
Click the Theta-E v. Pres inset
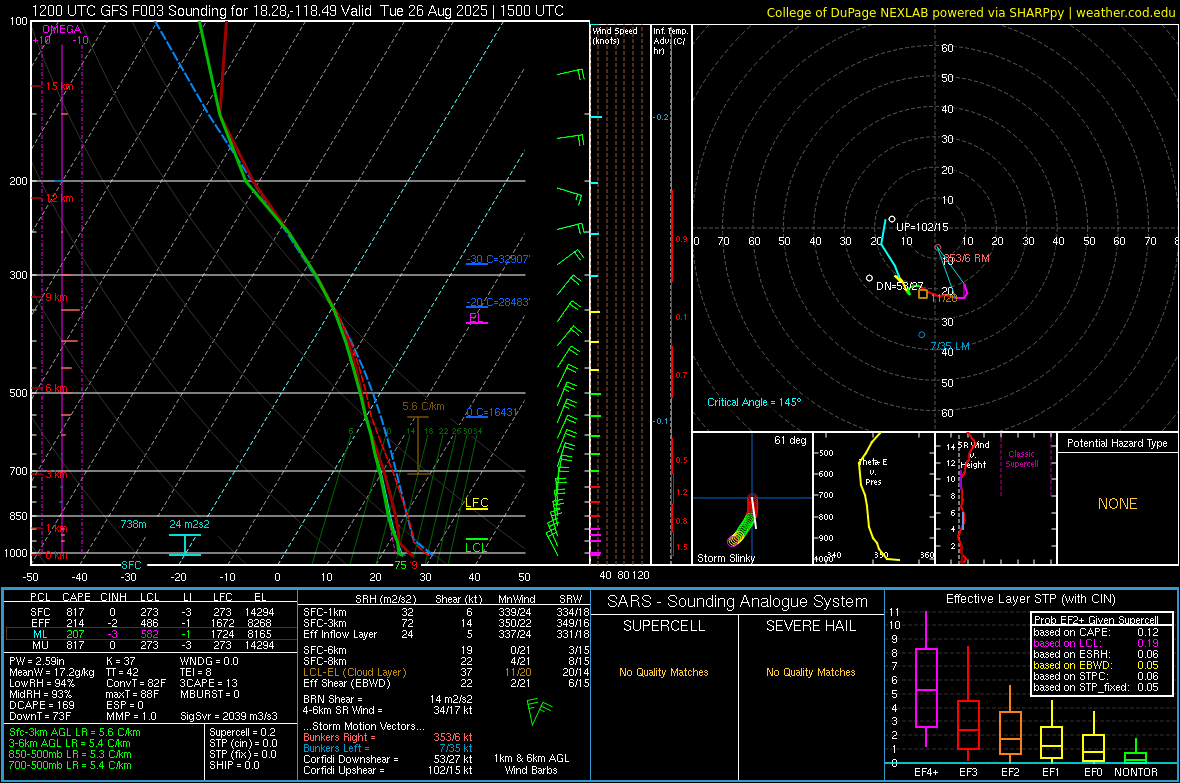(x=874, y=498)
